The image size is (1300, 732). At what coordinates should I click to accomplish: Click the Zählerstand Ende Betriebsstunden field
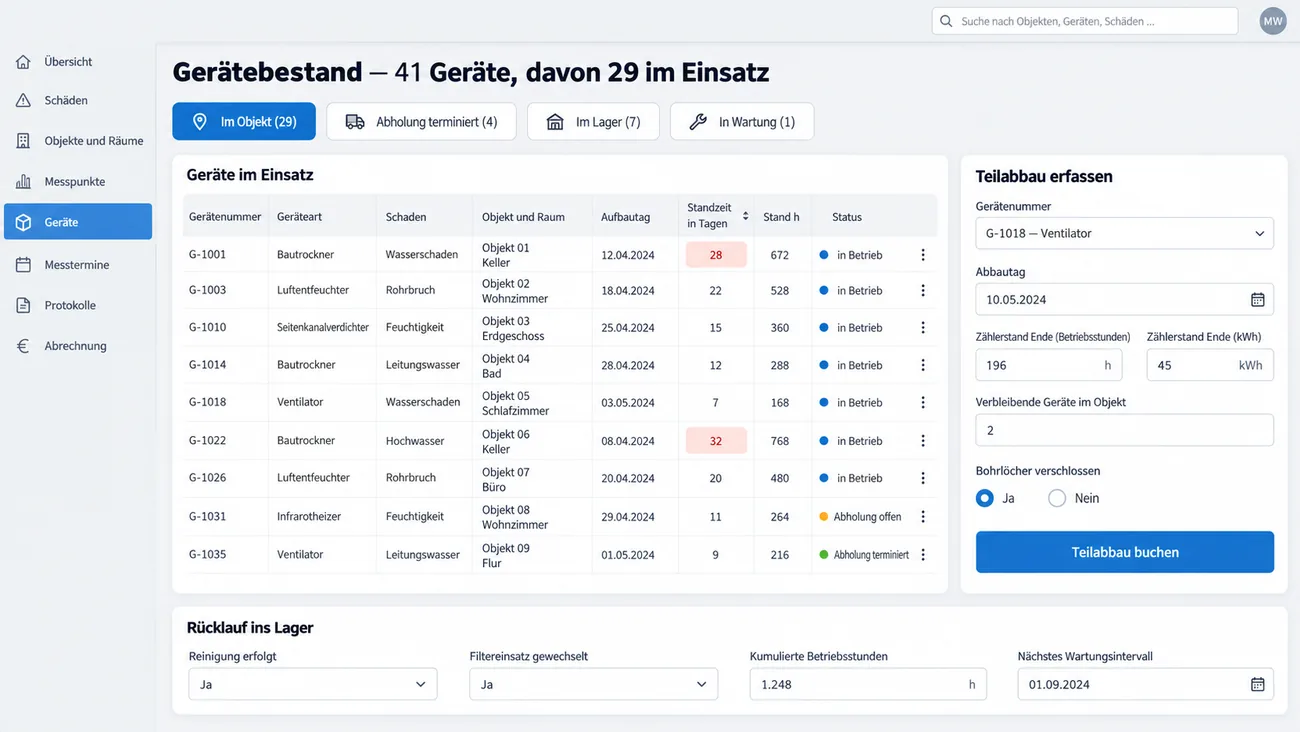(x=1049, y=365)
